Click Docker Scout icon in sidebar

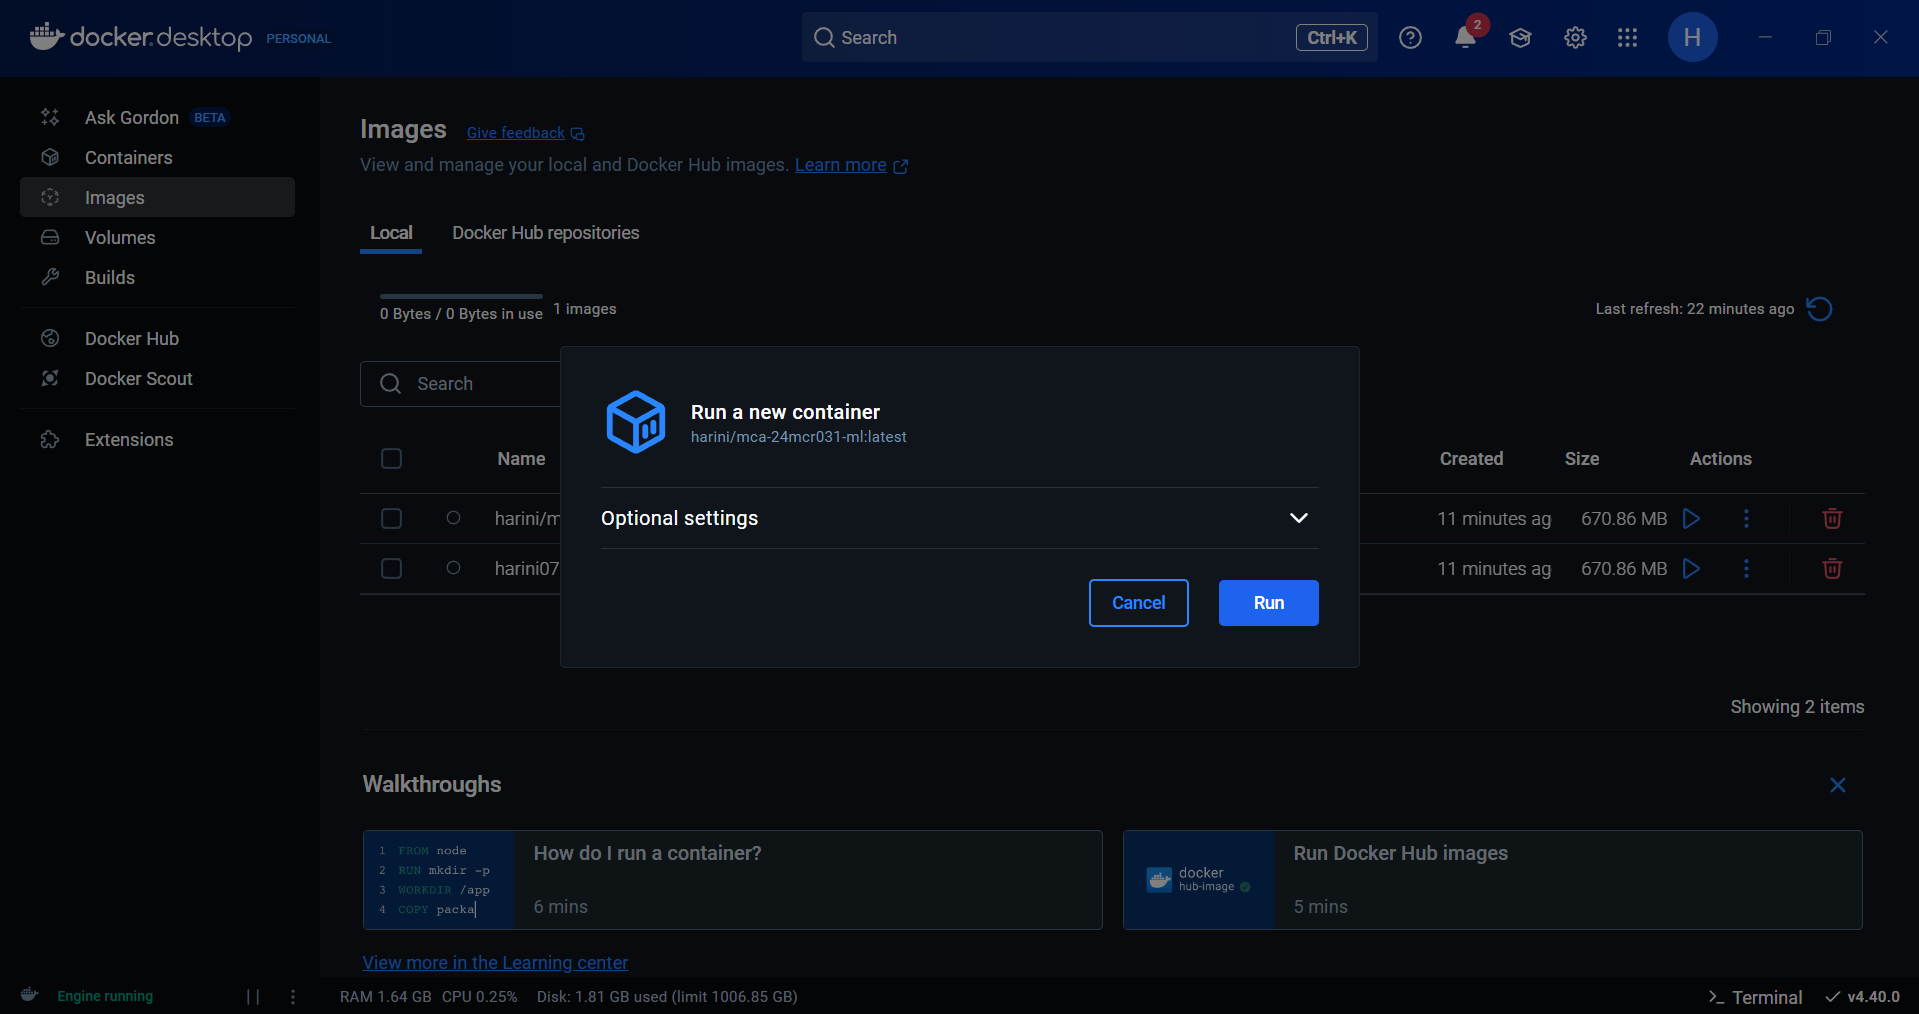[x=50, y=378]
